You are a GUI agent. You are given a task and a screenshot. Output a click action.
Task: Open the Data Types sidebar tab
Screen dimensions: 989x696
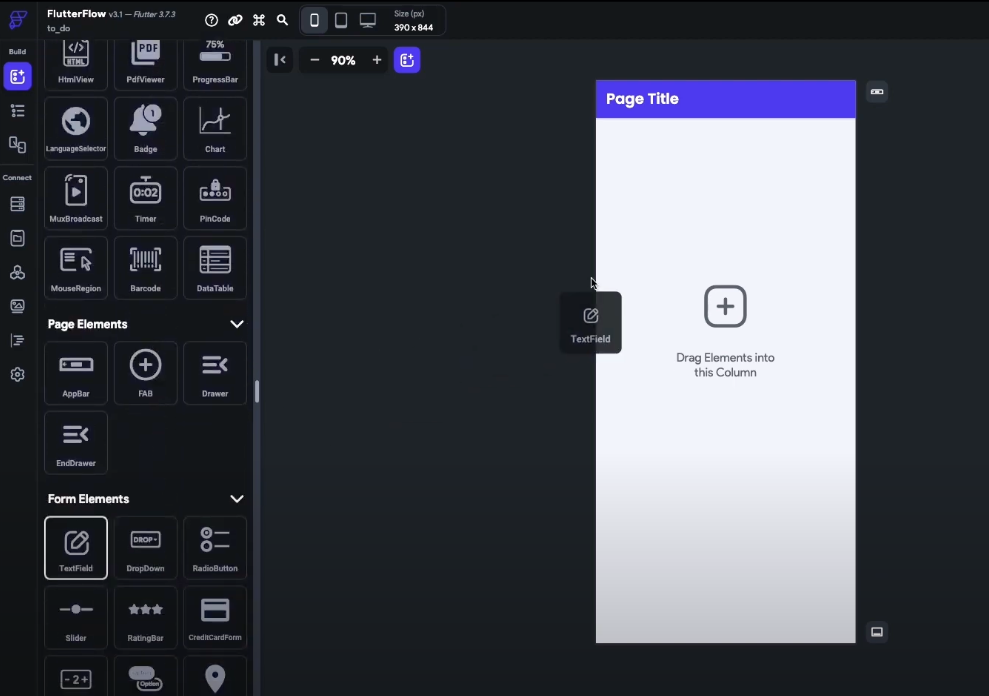pyautogui.click(x=18, y=238)
